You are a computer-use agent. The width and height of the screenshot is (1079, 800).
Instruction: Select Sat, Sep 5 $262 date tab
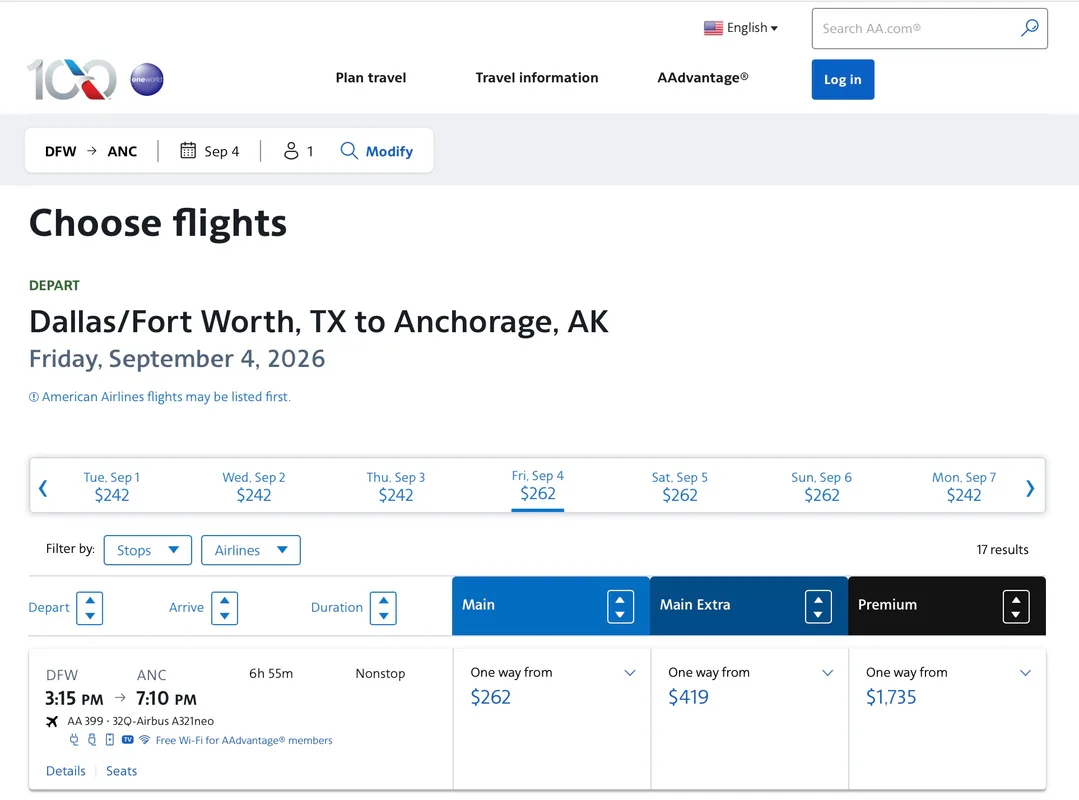[680, 486]
